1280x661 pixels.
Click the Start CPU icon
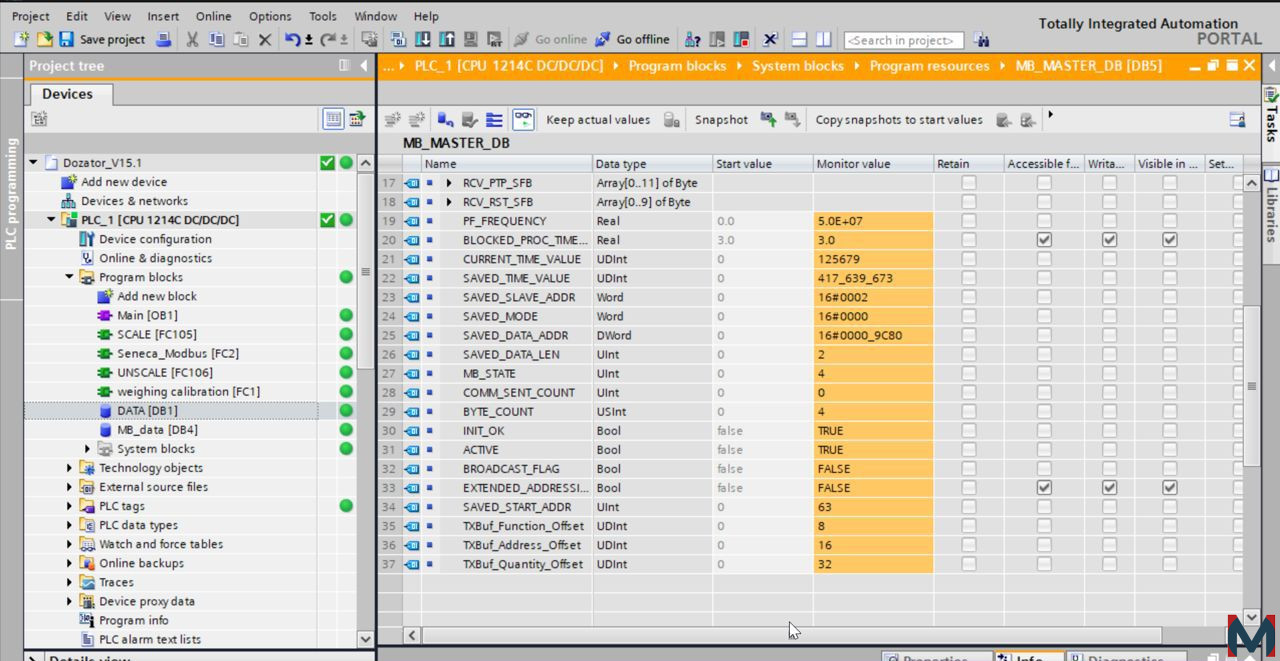coord(716,39)
